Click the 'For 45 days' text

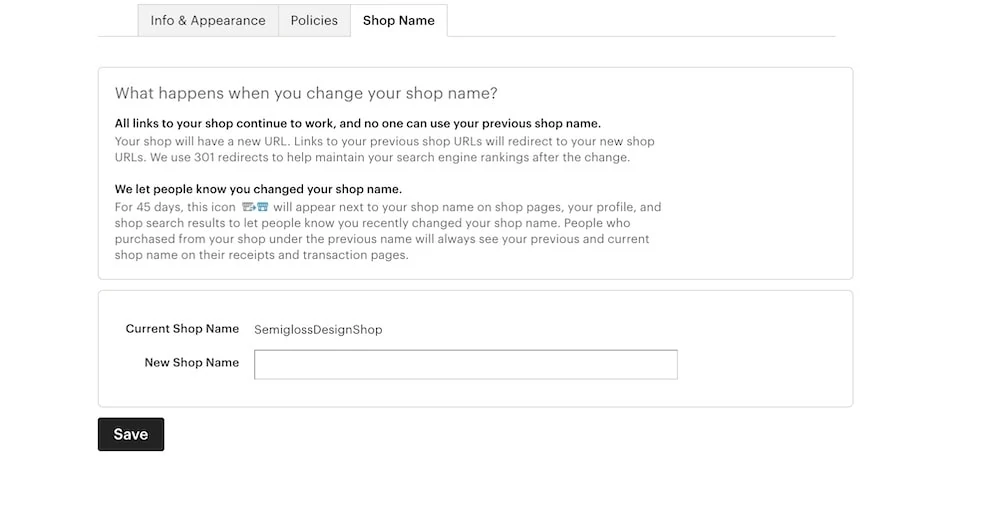pos(142,207)
